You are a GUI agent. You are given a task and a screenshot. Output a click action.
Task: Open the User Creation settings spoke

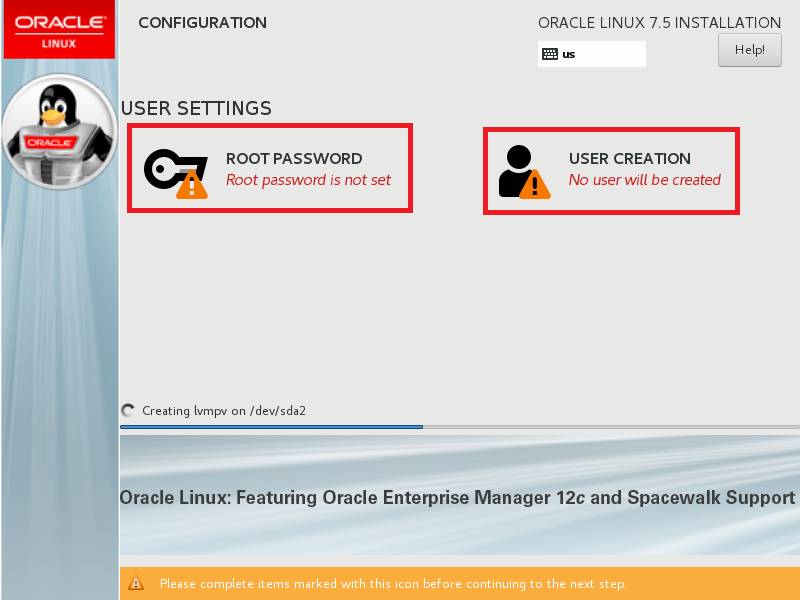pyautogui.click(x=611, y=168)
